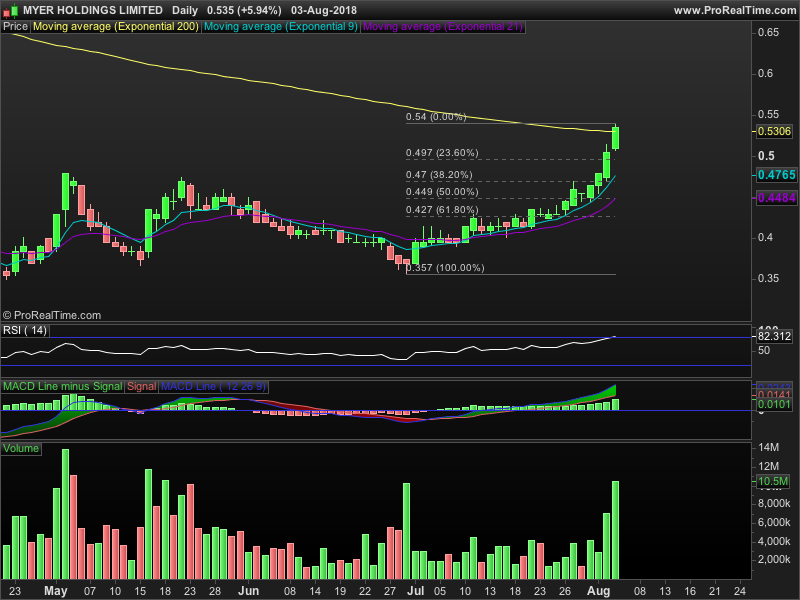Click the purple 0.4484 EMA 21 price tag
The width and height of the screenshot is (800, 600).
pos(777,198)
